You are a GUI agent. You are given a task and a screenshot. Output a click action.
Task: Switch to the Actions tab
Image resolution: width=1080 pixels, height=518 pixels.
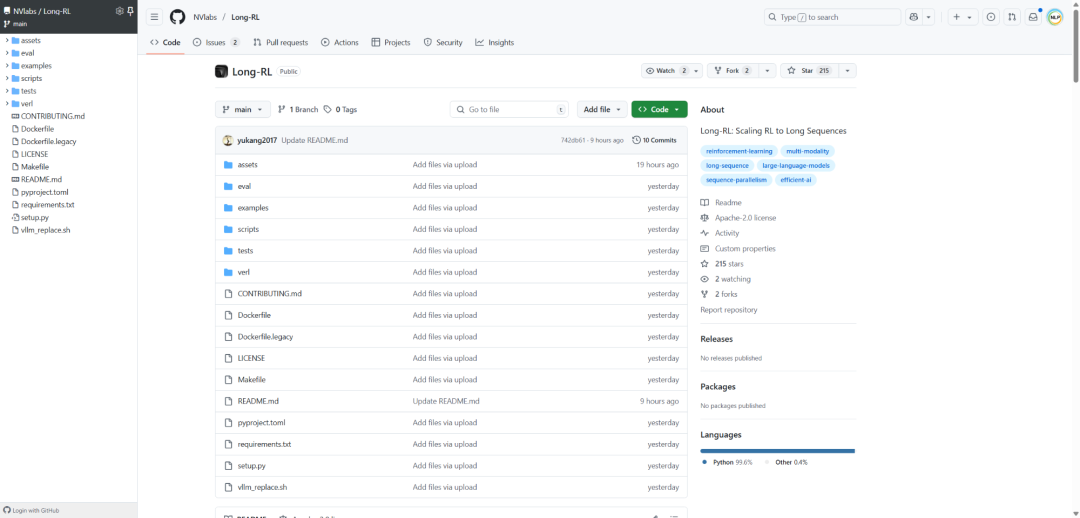[340, 43]
